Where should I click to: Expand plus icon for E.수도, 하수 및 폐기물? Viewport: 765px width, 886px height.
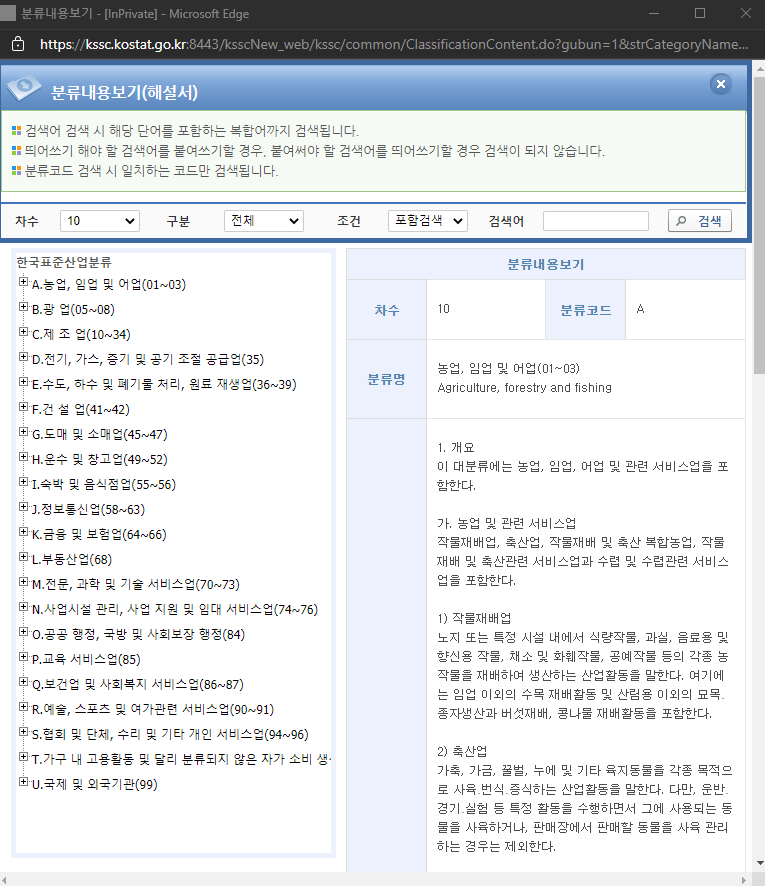23,381
